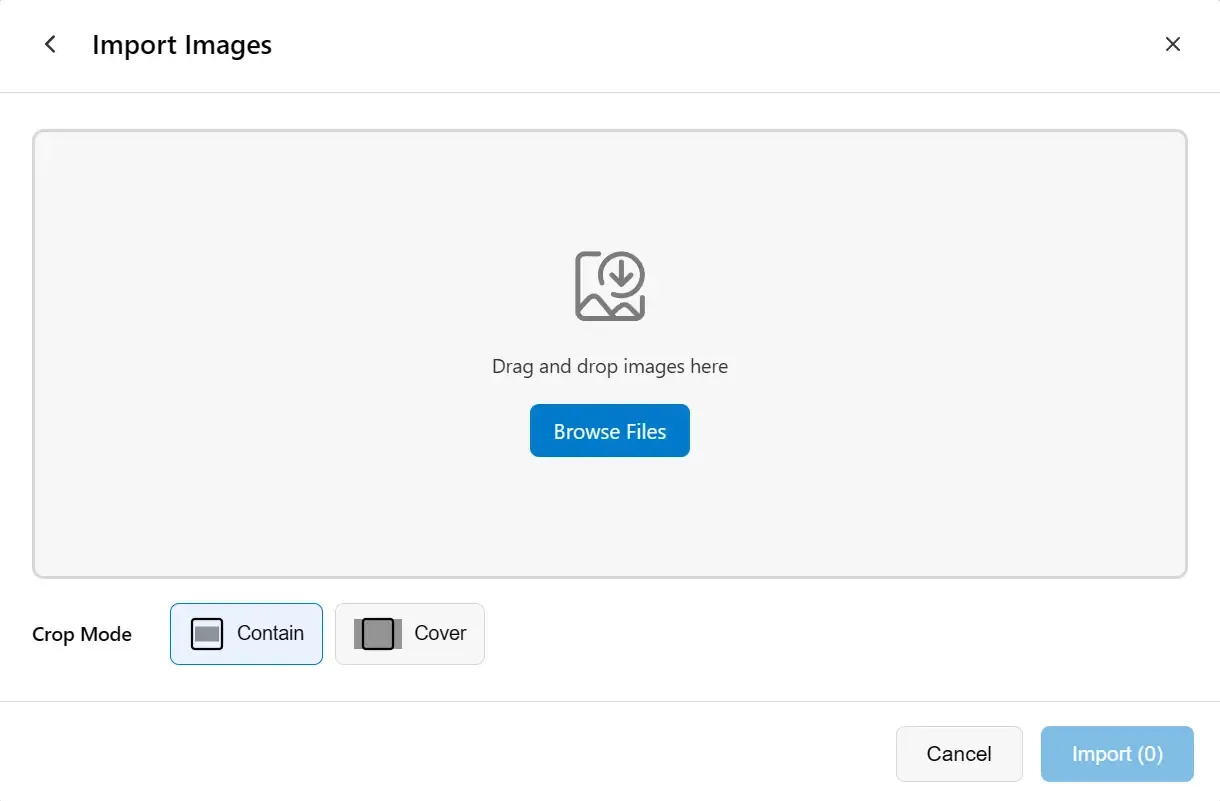1220x801 pixels.
Task: Cancel the image import
Action: (959, 754)
